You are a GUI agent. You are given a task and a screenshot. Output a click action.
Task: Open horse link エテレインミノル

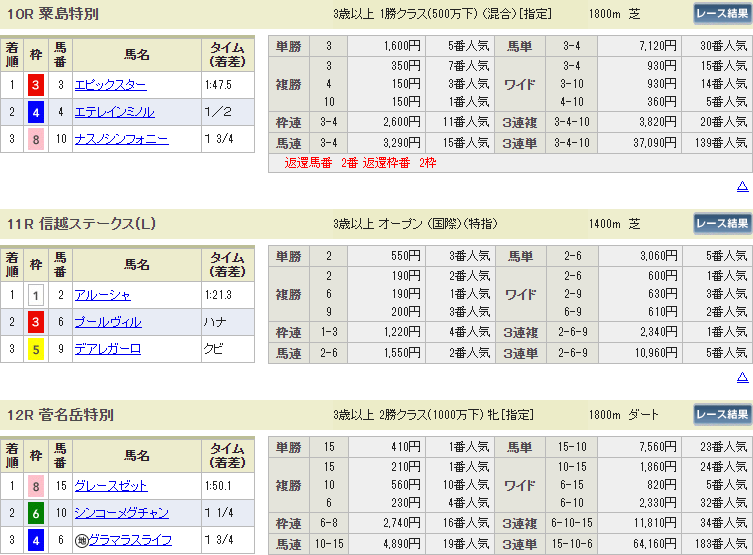click(114, 112)
